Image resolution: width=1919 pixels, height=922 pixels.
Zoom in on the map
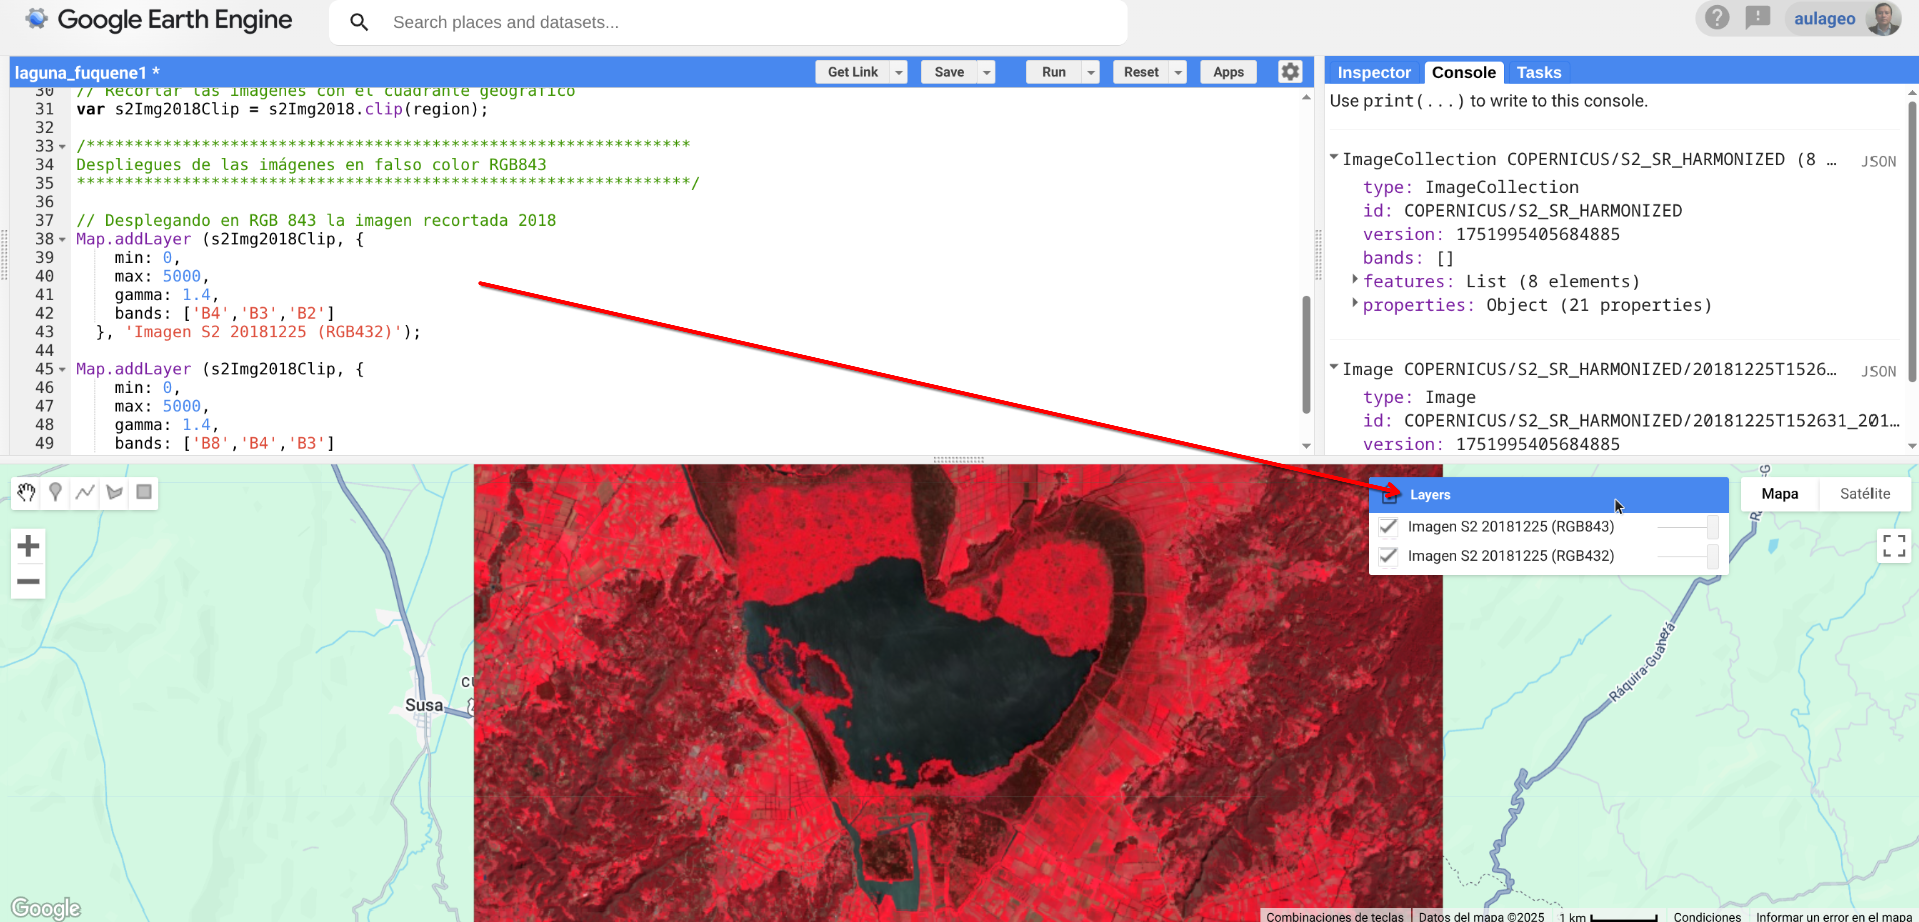tap(28, 546)
